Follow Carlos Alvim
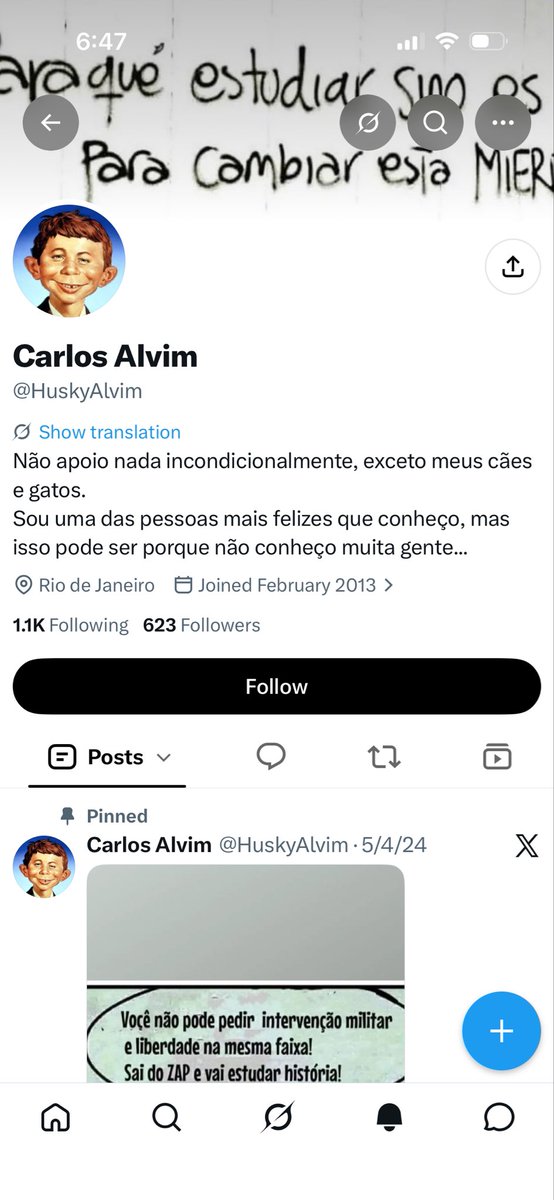554x1200 pixels. click(x=277, y=686)
